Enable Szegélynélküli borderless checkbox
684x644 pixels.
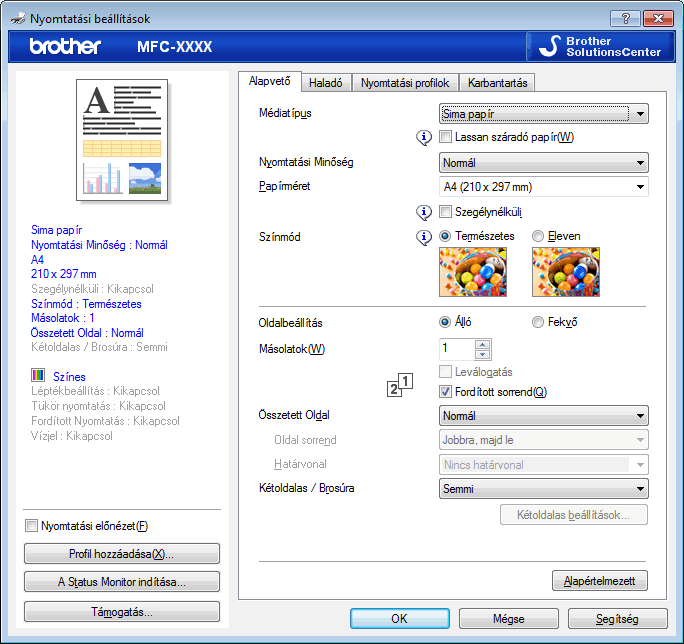[x=445, y=212]
